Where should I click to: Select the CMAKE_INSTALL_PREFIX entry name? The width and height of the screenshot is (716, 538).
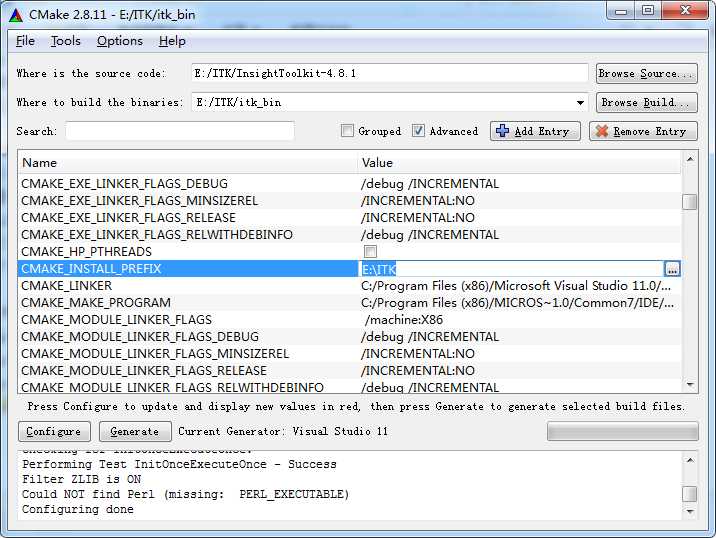[91, 269]
